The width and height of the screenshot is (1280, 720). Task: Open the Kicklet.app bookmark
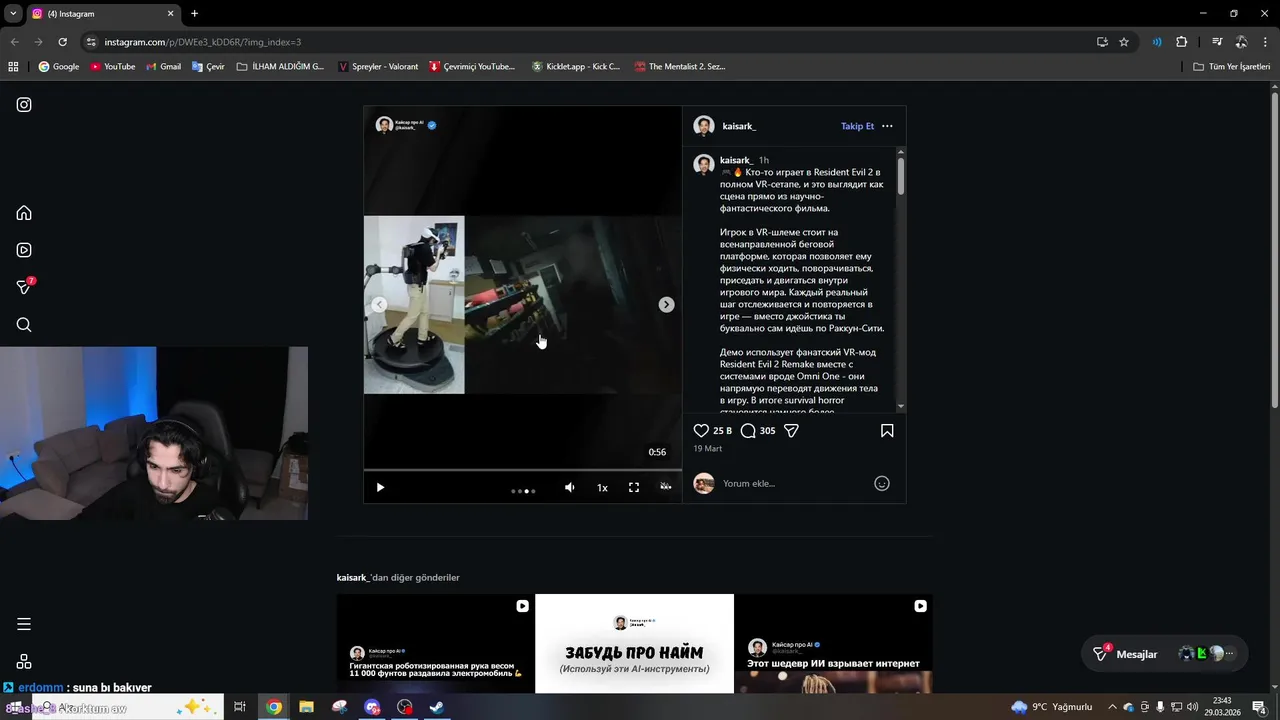(576, 66)
